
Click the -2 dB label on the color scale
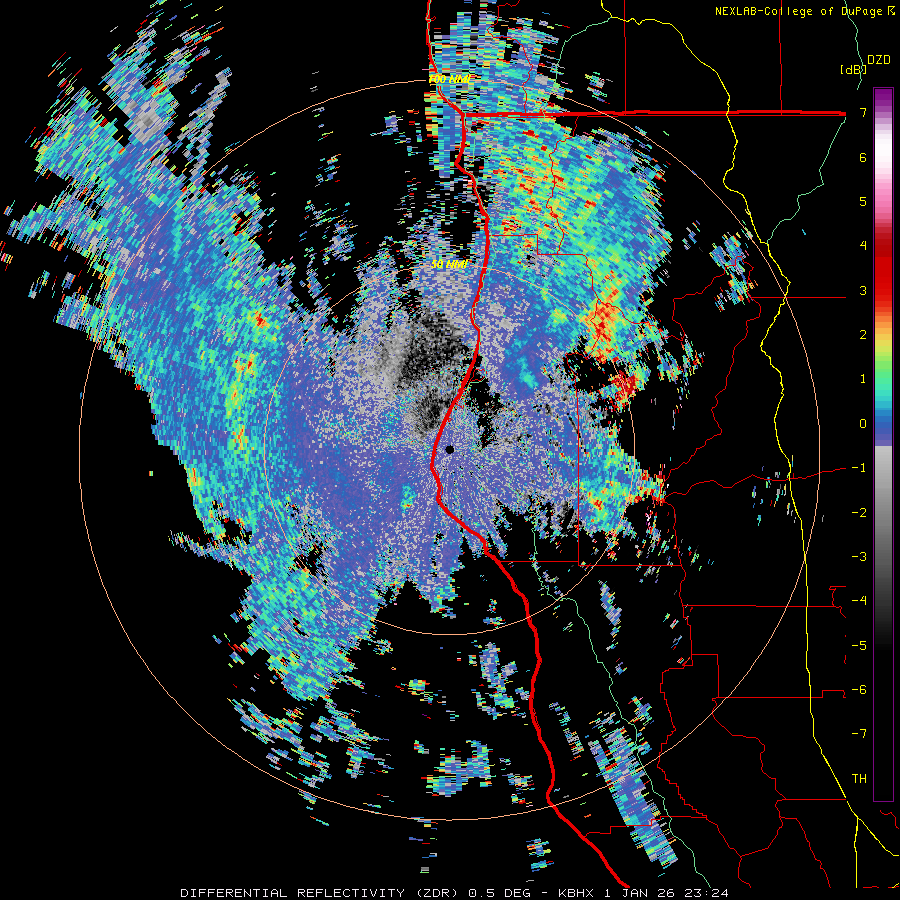click(859, 512)
